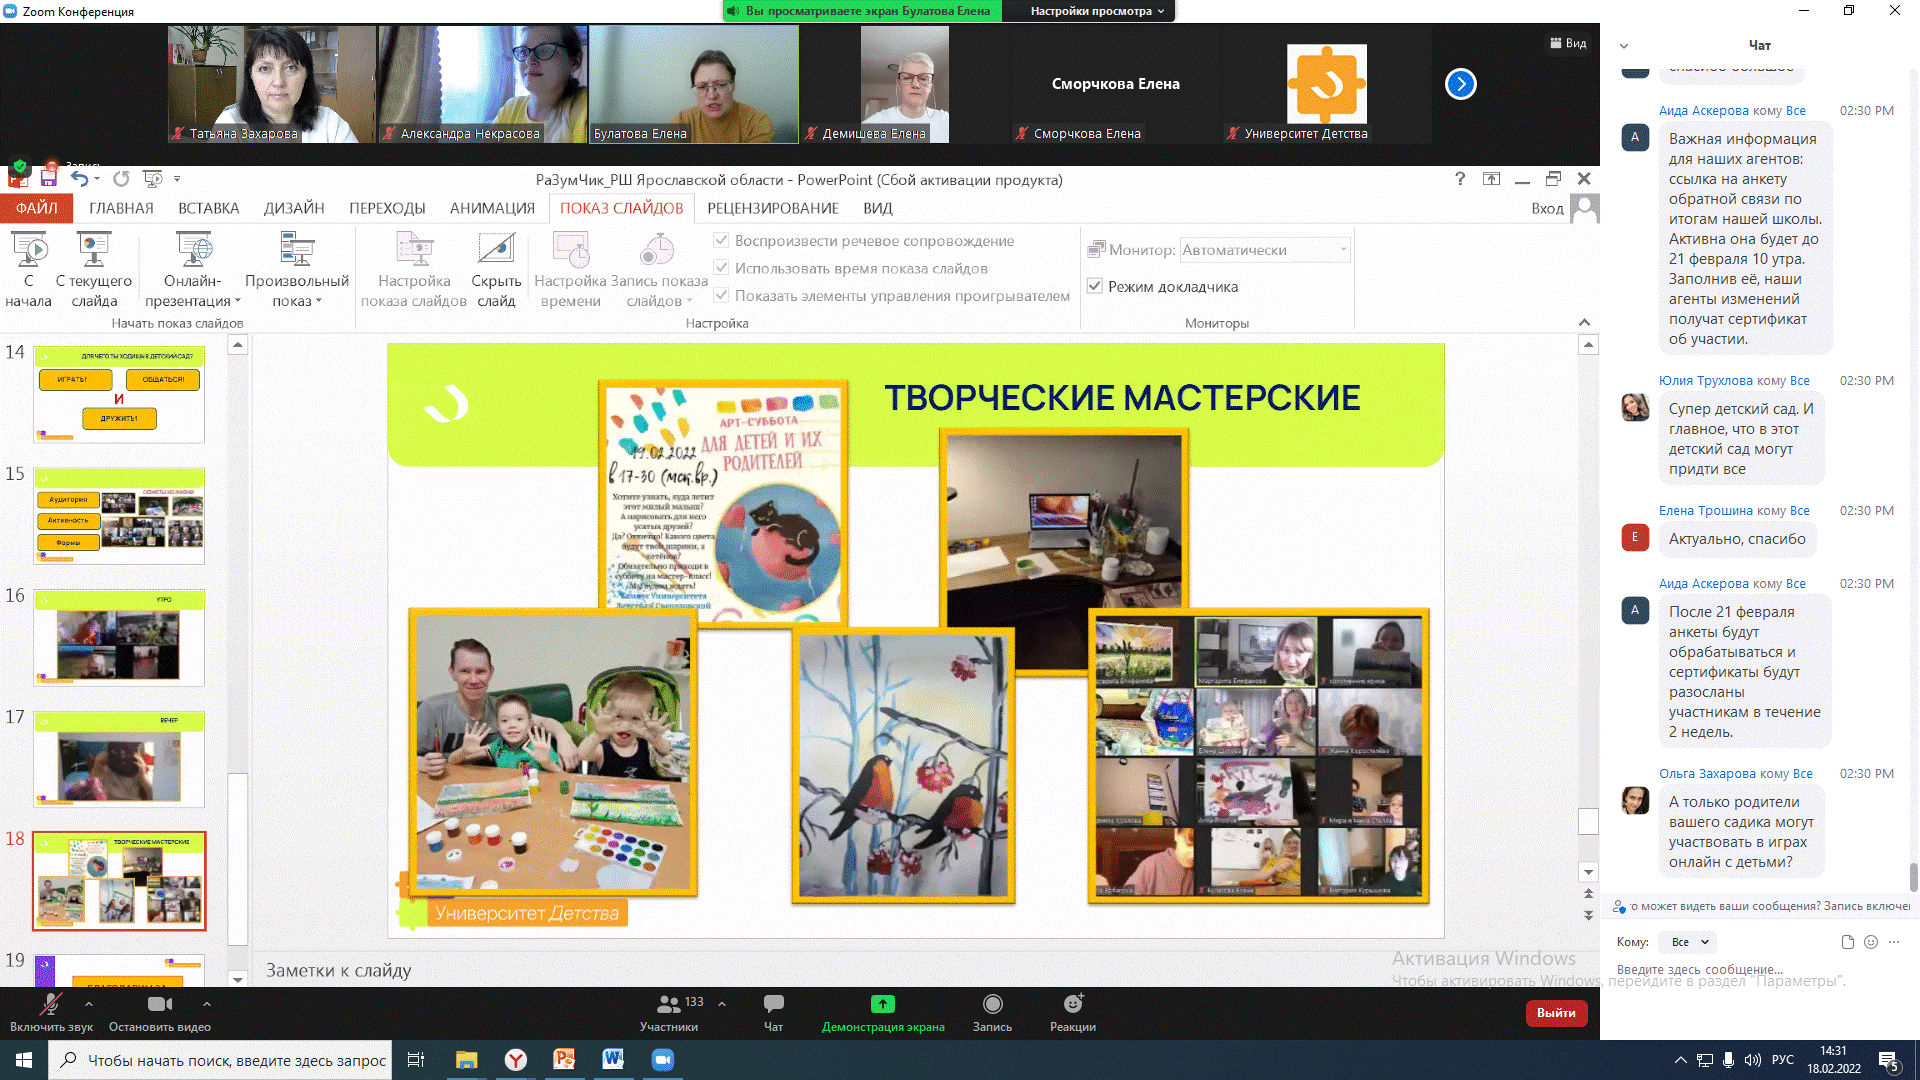
Task: Save the presentation via toolbar icon
Action: tap(48, 178)
